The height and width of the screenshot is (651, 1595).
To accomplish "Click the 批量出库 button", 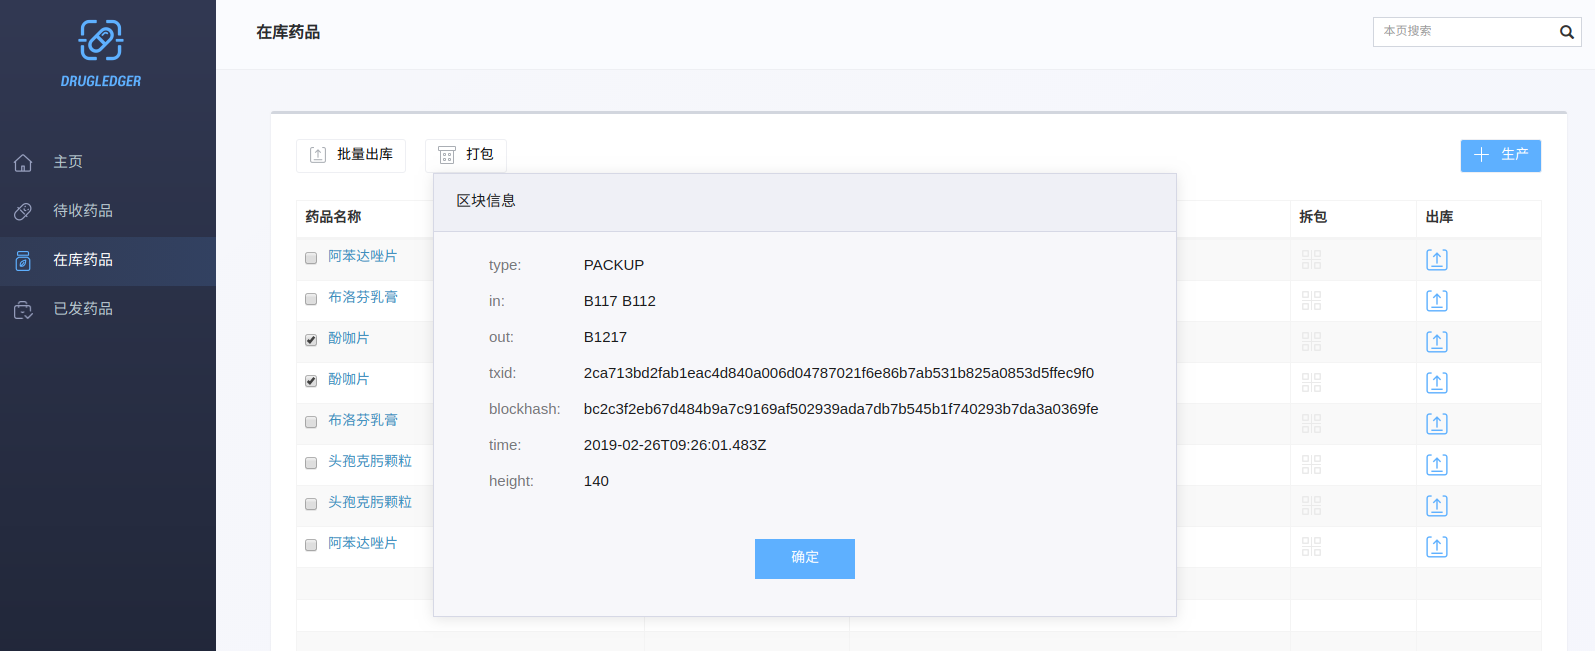I will (351, 155).
